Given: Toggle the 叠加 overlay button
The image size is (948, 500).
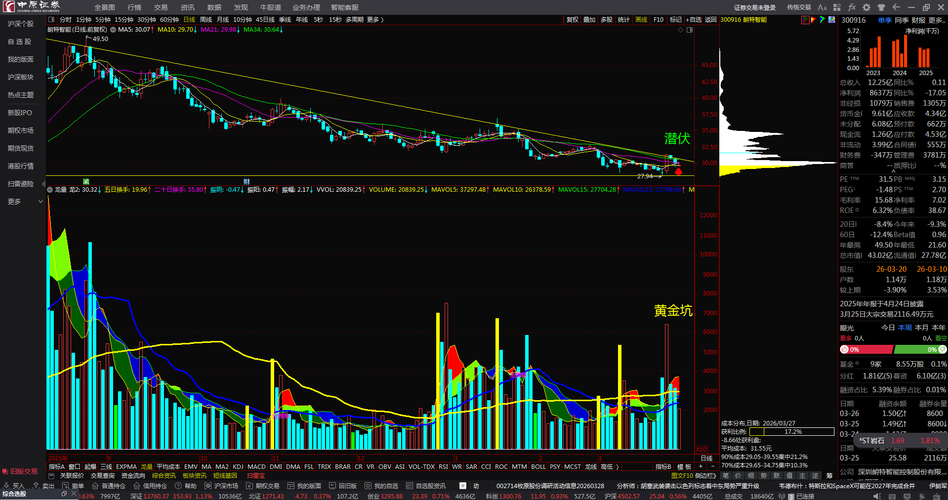Looking at the screenshot, I should tap(589, 20).
